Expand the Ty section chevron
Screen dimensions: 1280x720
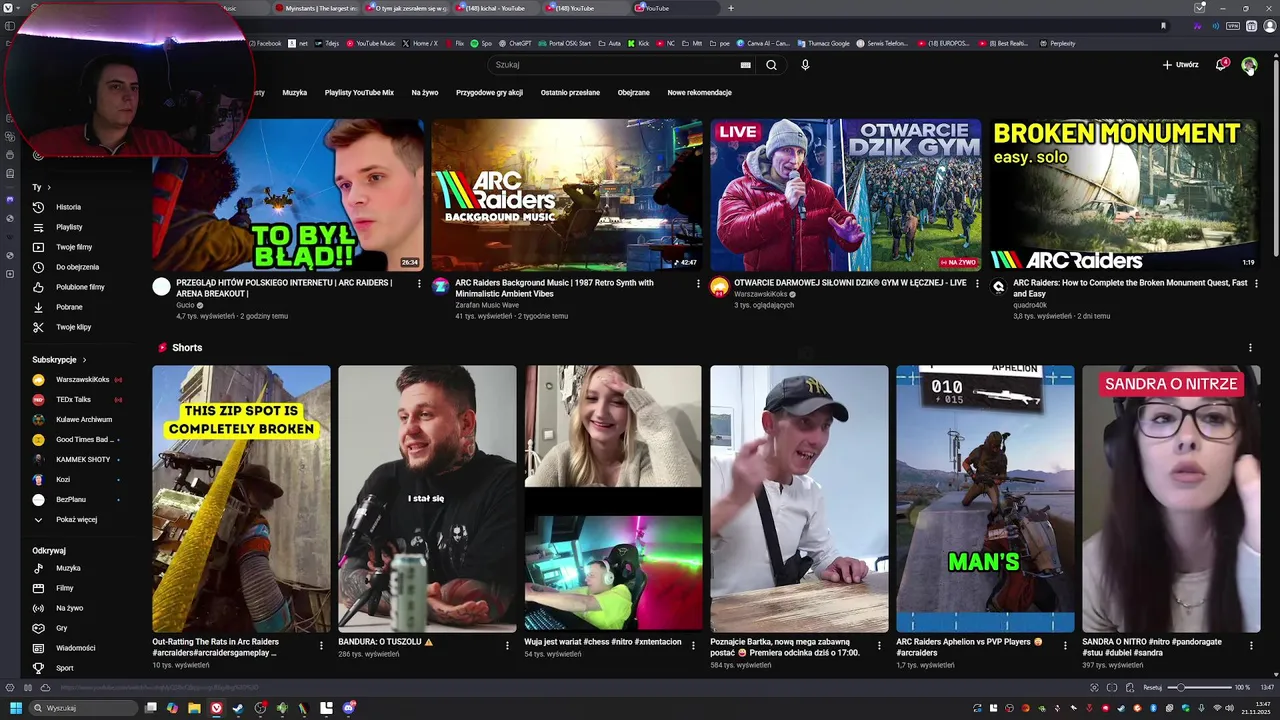click(x=48, y=187)
